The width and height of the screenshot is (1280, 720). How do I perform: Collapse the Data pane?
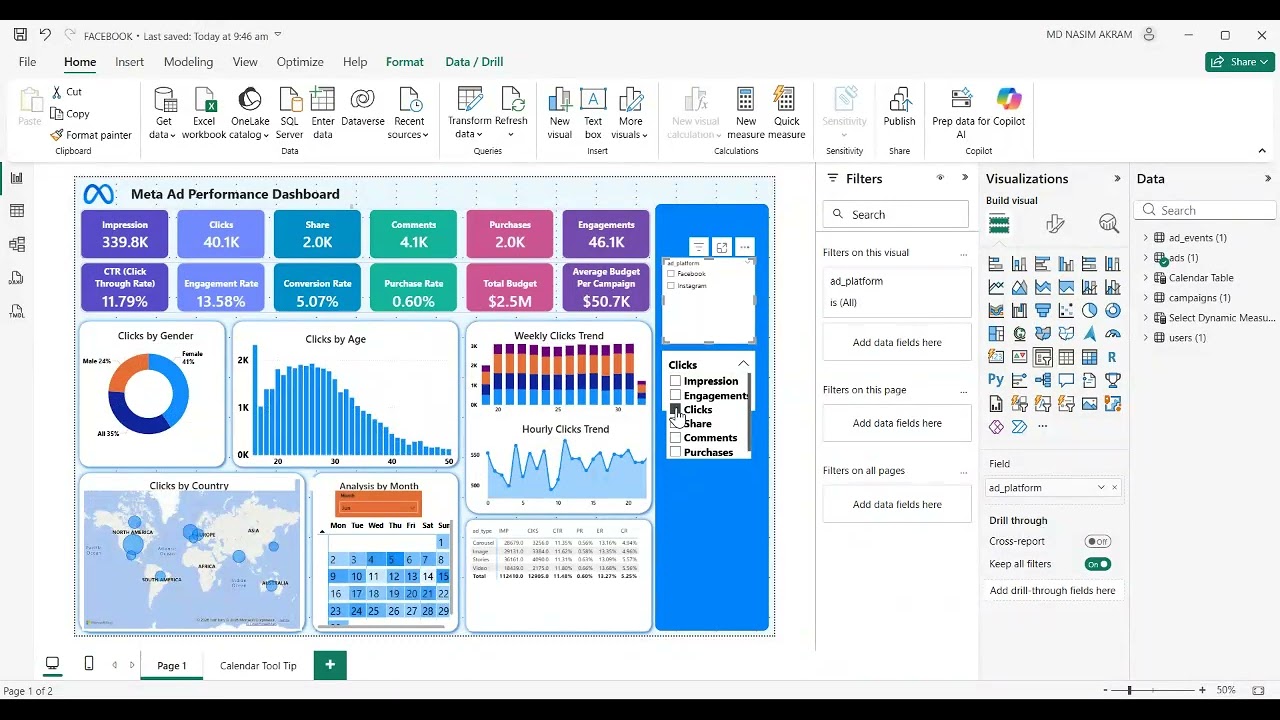pyautogui.click(x=1268, y=179)
